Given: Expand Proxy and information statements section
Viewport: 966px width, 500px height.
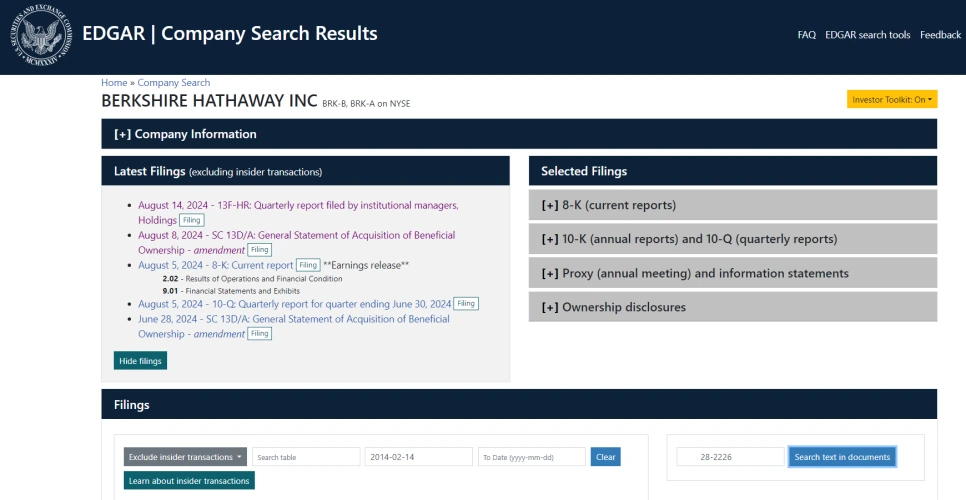Looking at the screenshot, I should [733, 273].
